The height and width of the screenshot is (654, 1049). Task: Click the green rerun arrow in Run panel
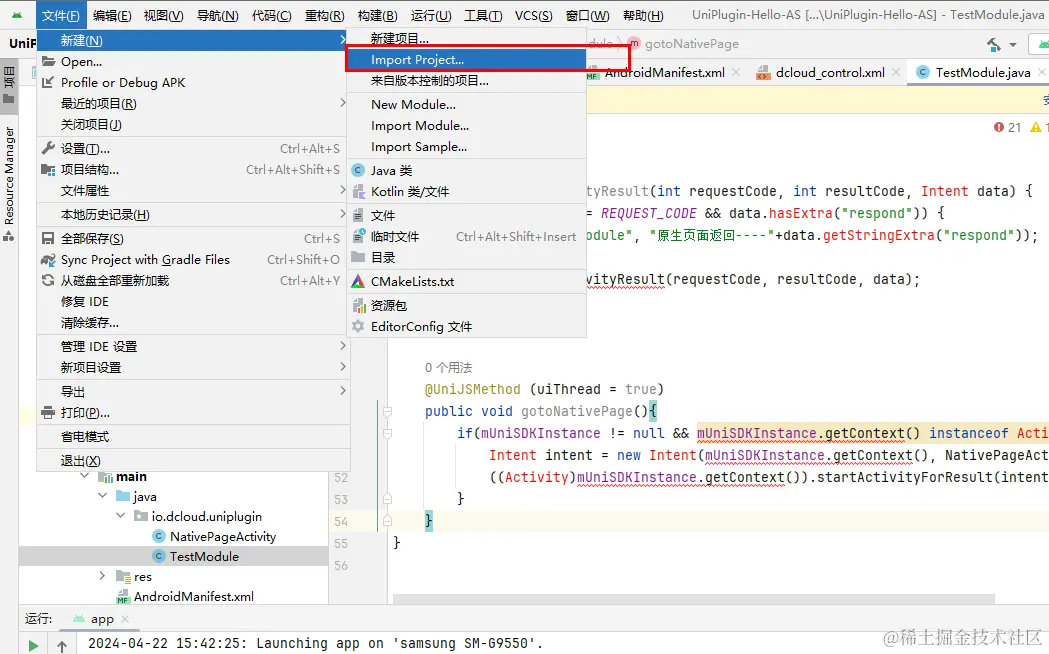pyautogui.click(x=33, y=645)
